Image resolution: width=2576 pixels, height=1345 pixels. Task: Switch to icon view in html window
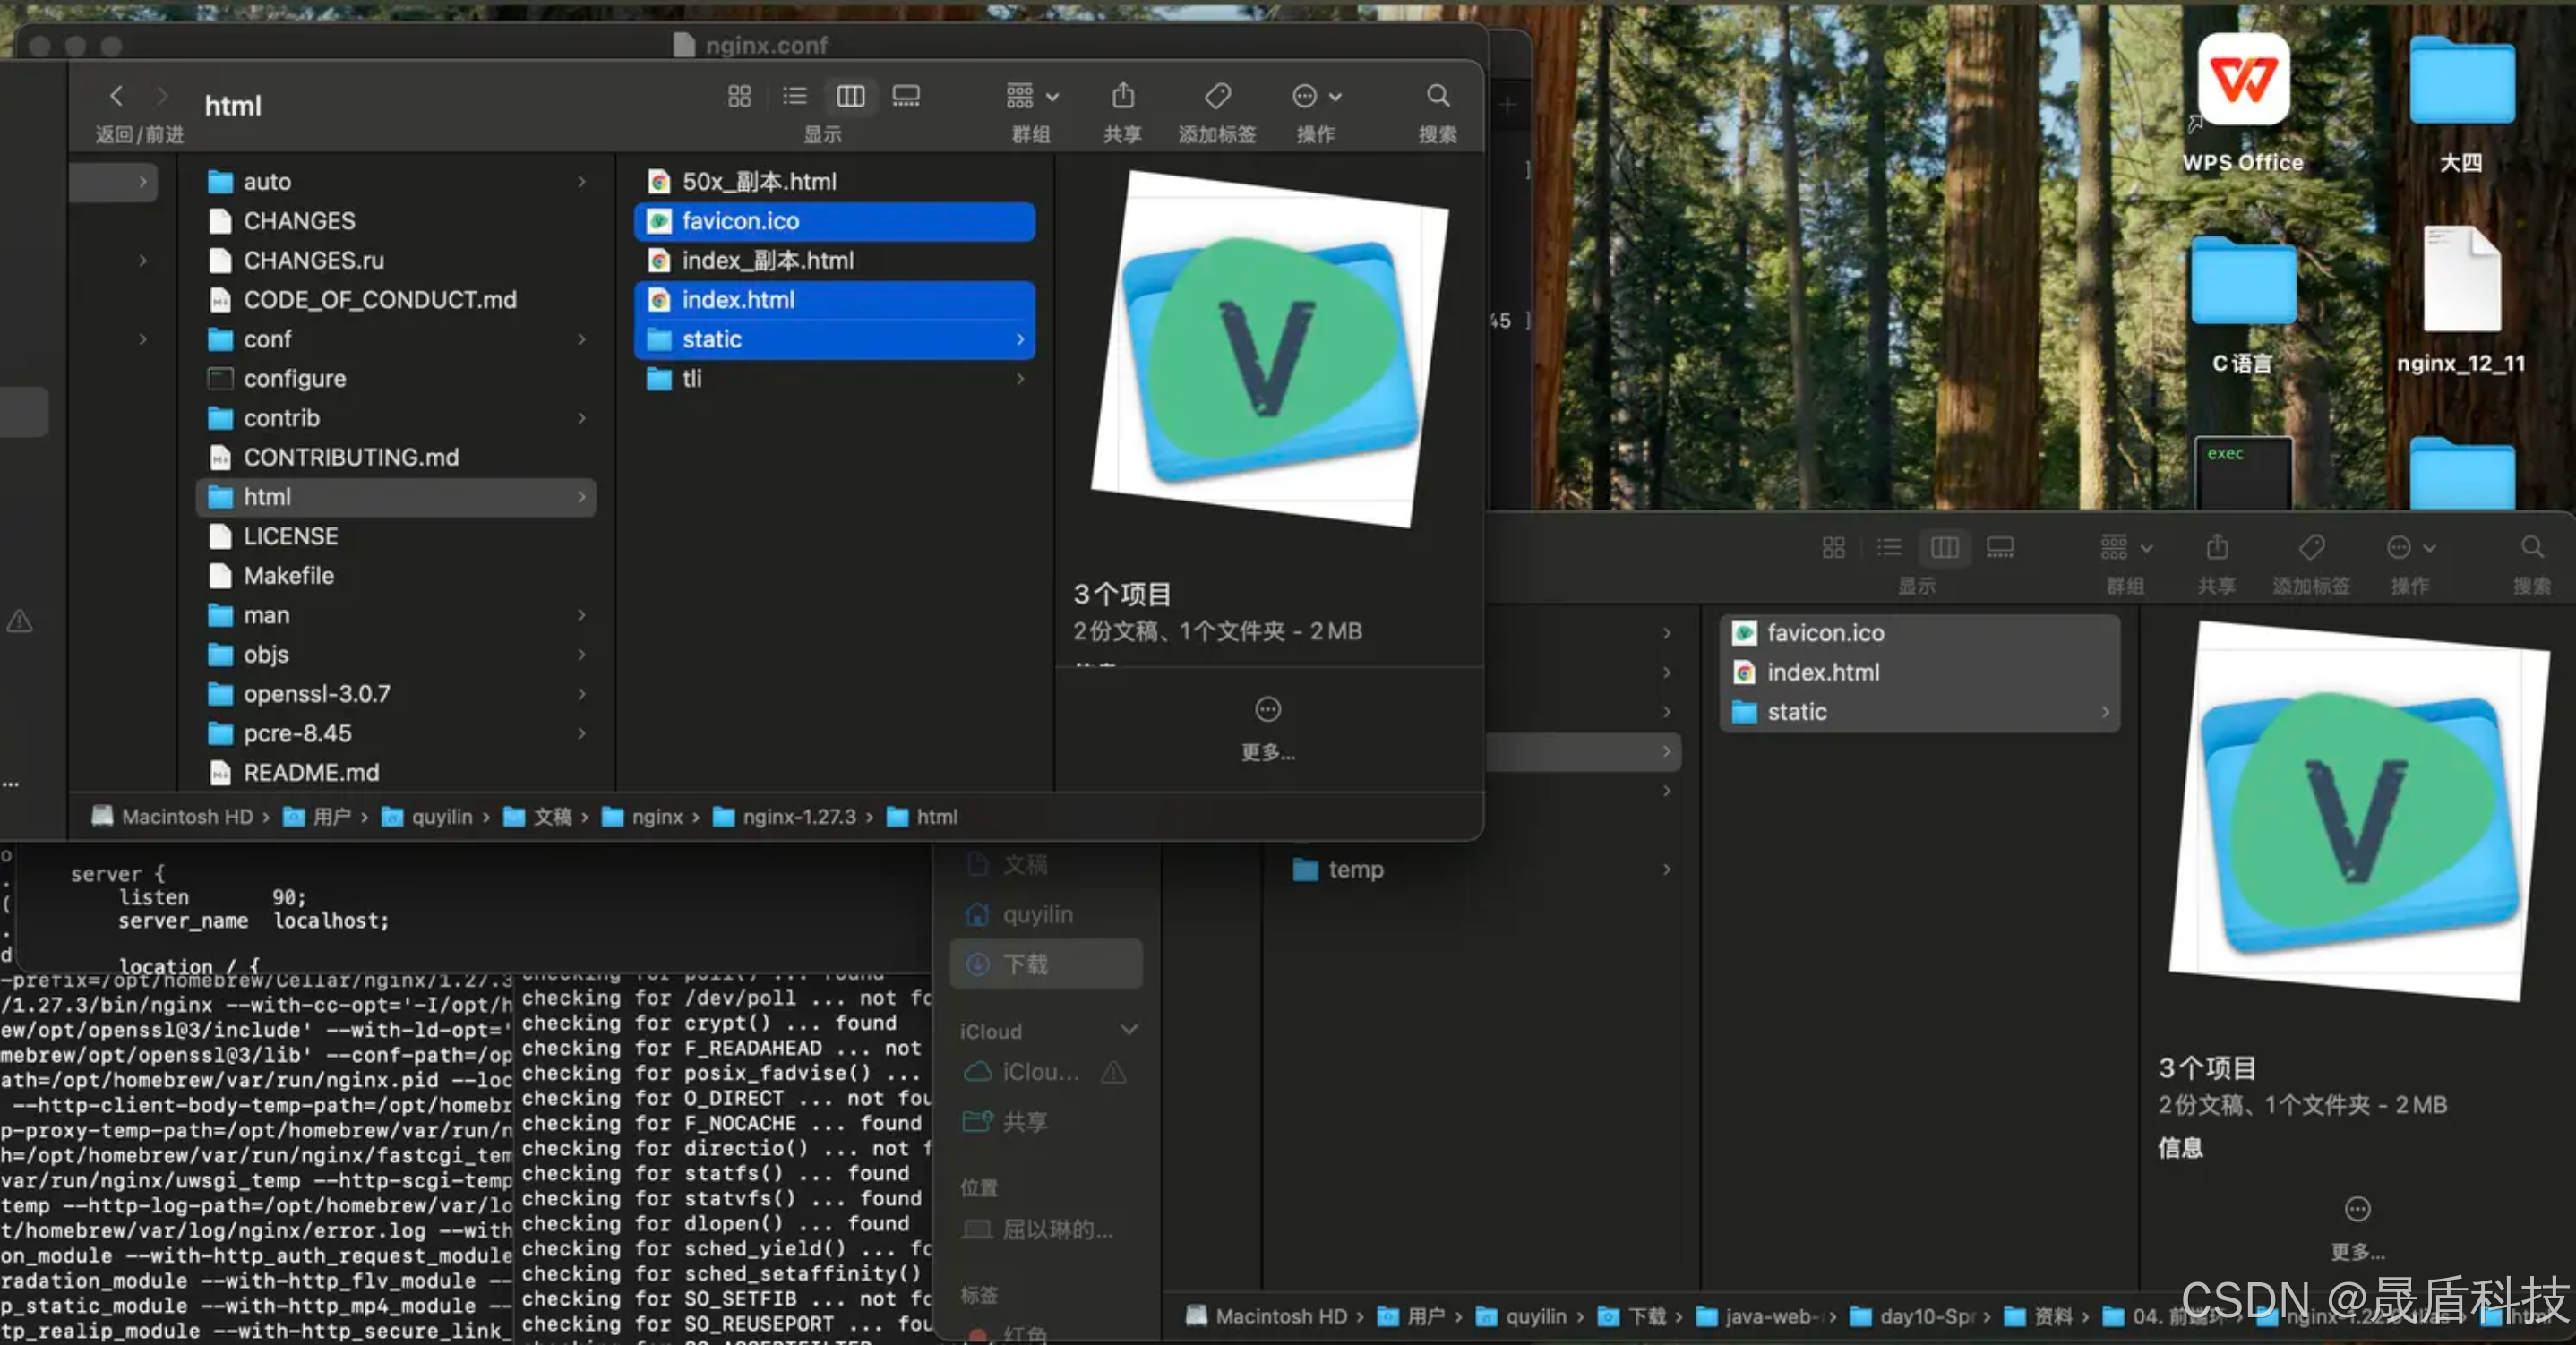739,96
